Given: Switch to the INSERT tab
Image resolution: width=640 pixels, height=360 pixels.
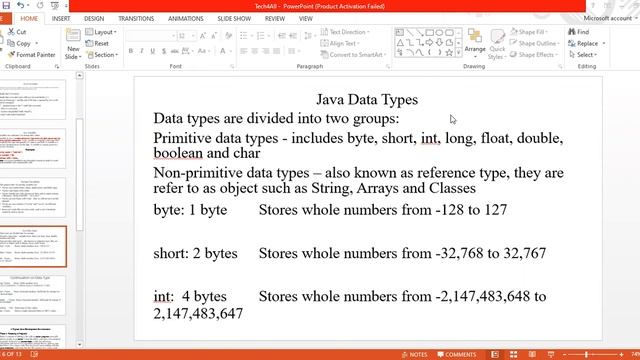Looking at the screenshot, I should tap(61, 18).
